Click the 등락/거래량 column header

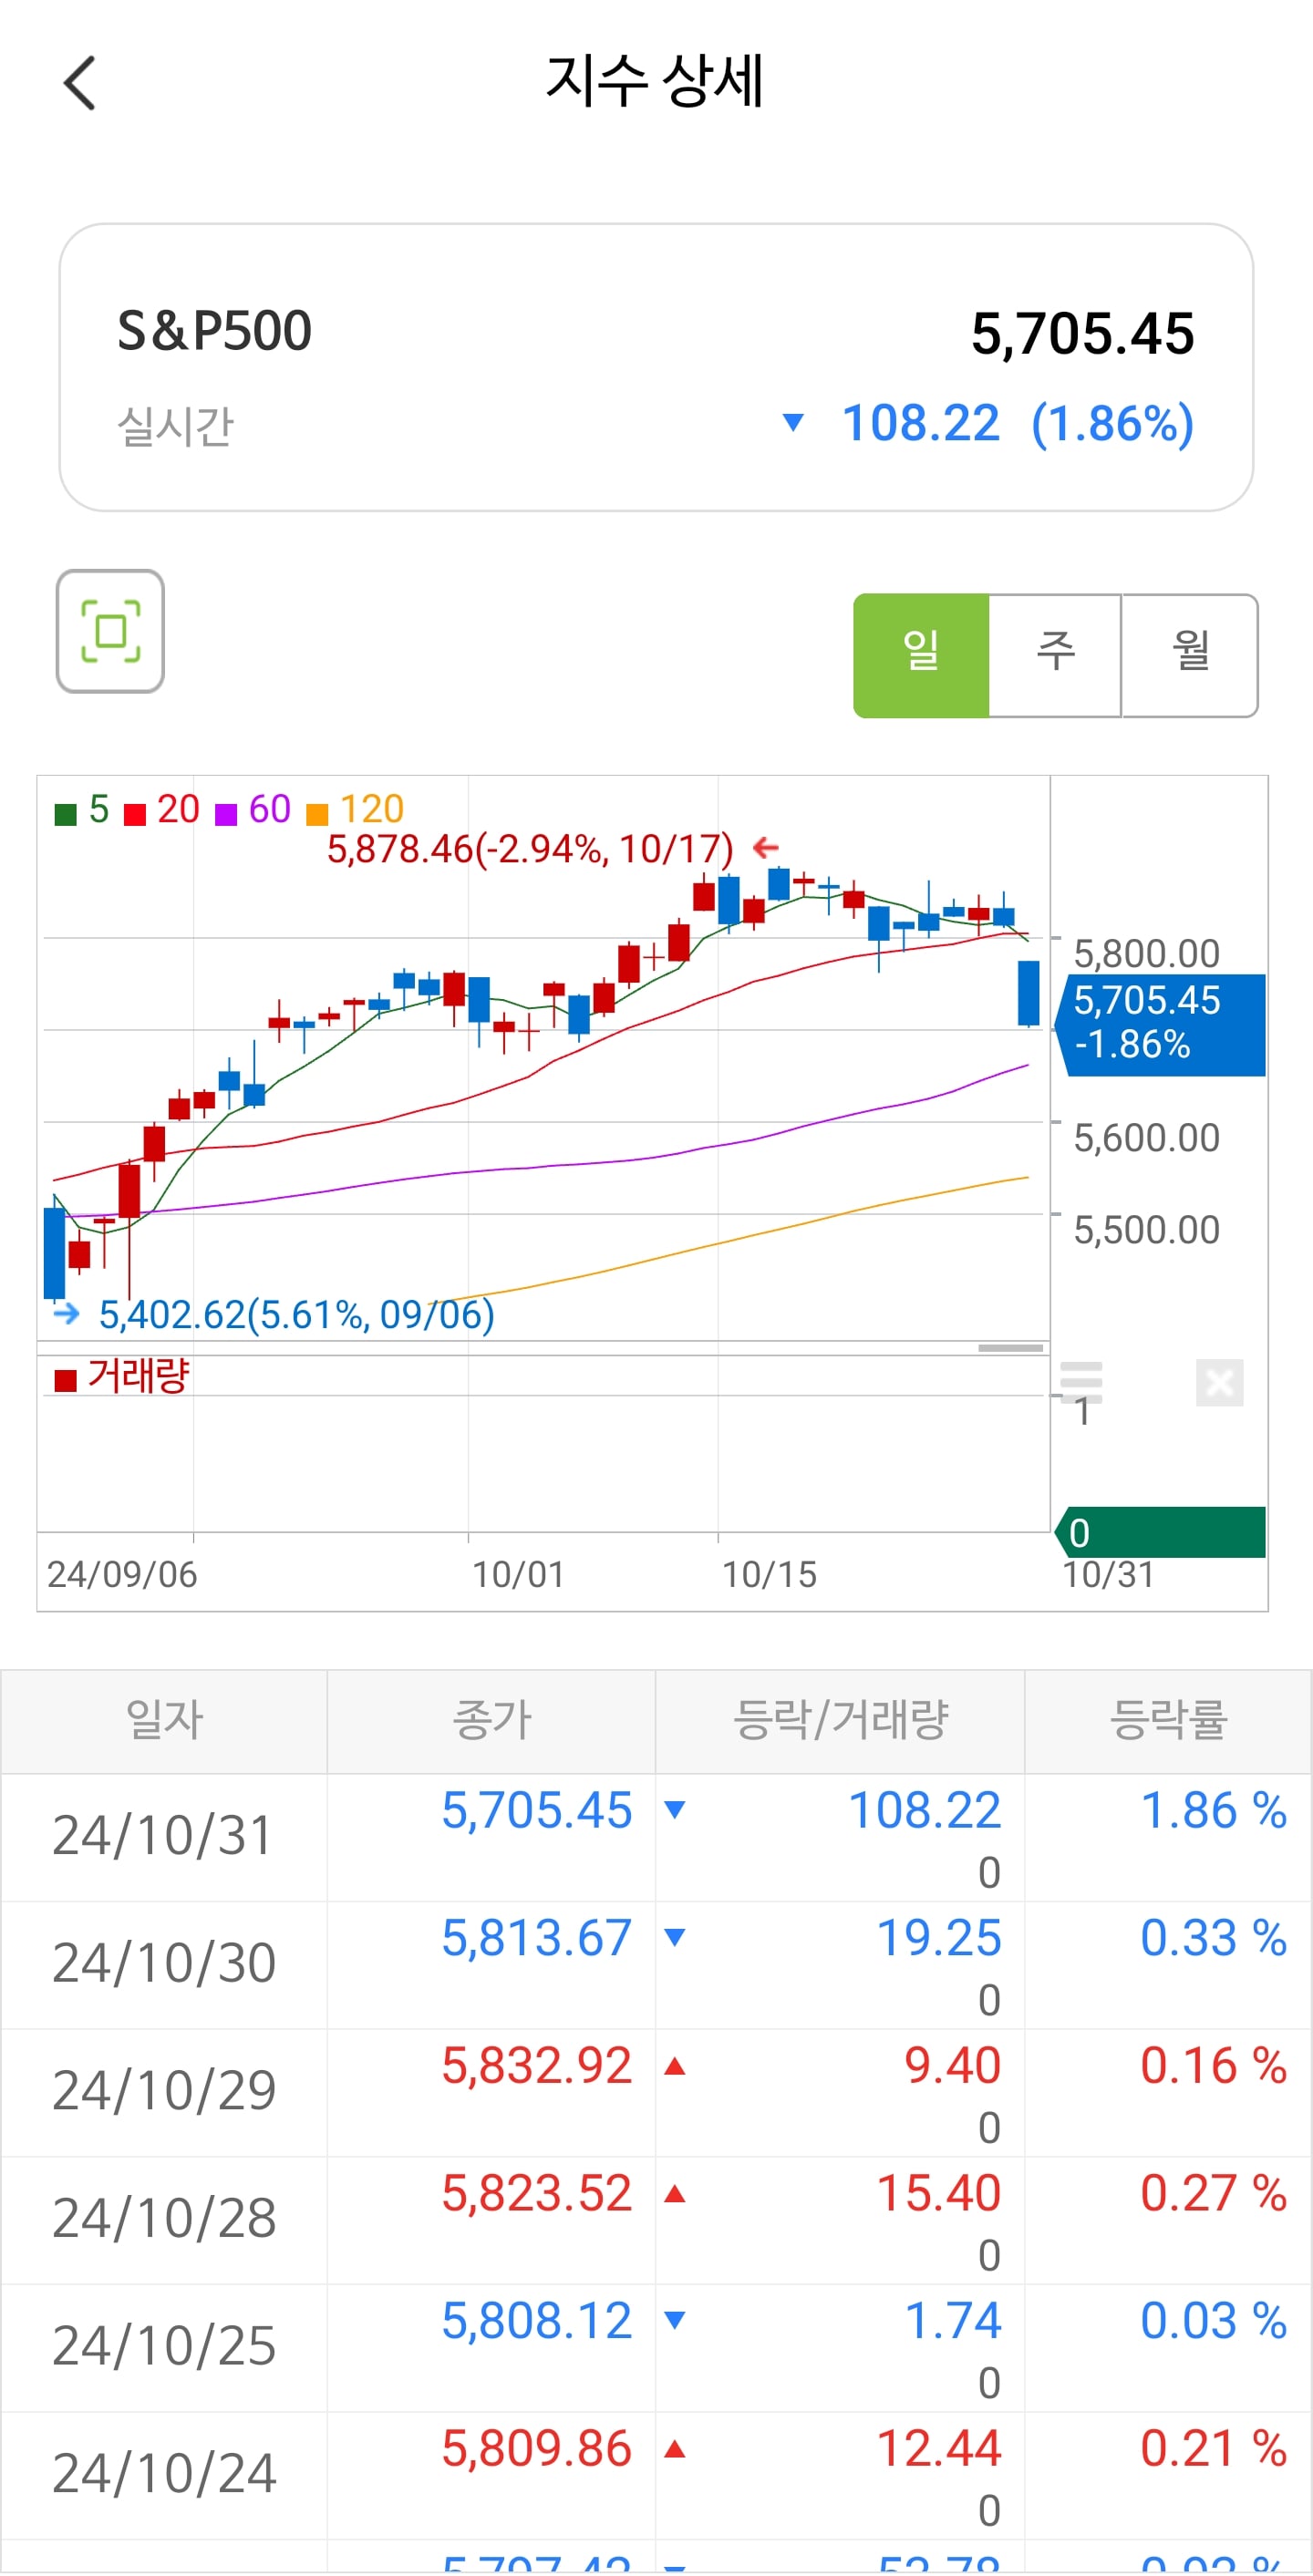coord(840,1720)
